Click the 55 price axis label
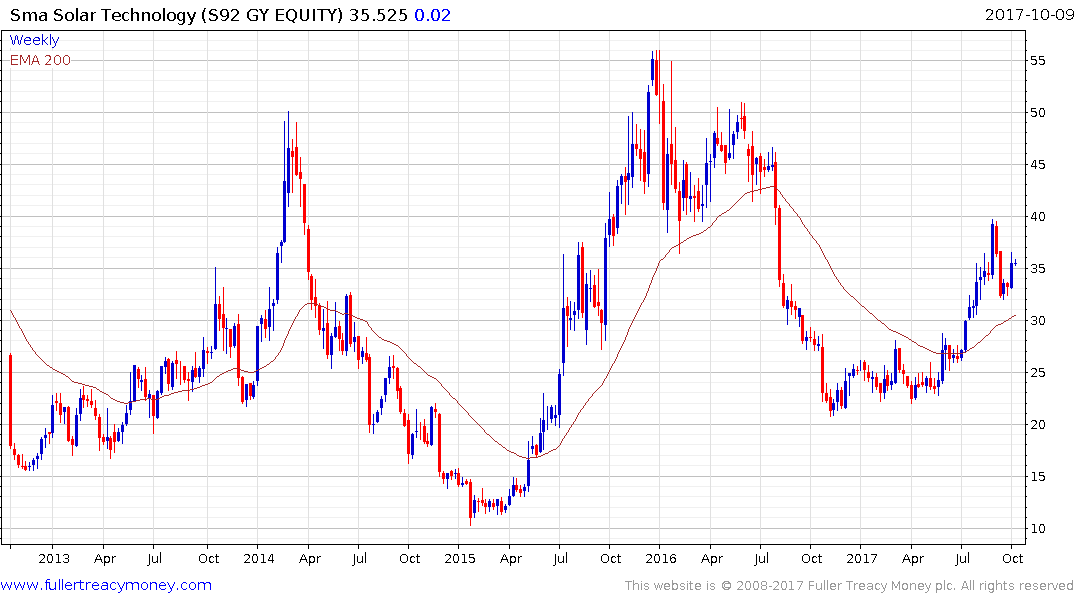Image resolution: width=1075 pixels, height=600 pixels. [1037, 60]
